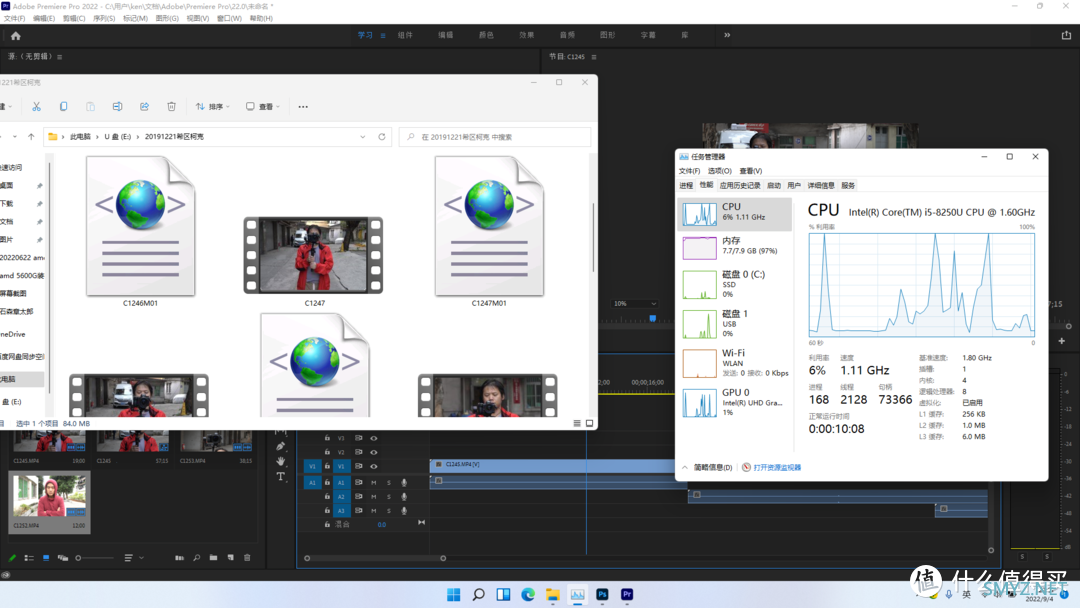
Task: Toggle V2 track output eye icon
Action: click(x=374, y=452)
